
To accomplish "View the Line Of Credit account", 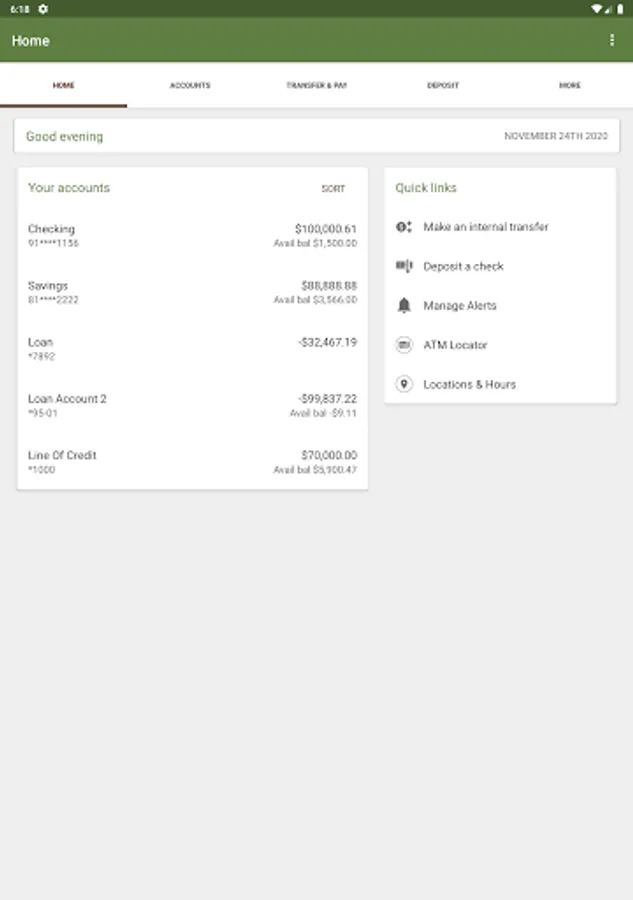I will click(192, 462).
